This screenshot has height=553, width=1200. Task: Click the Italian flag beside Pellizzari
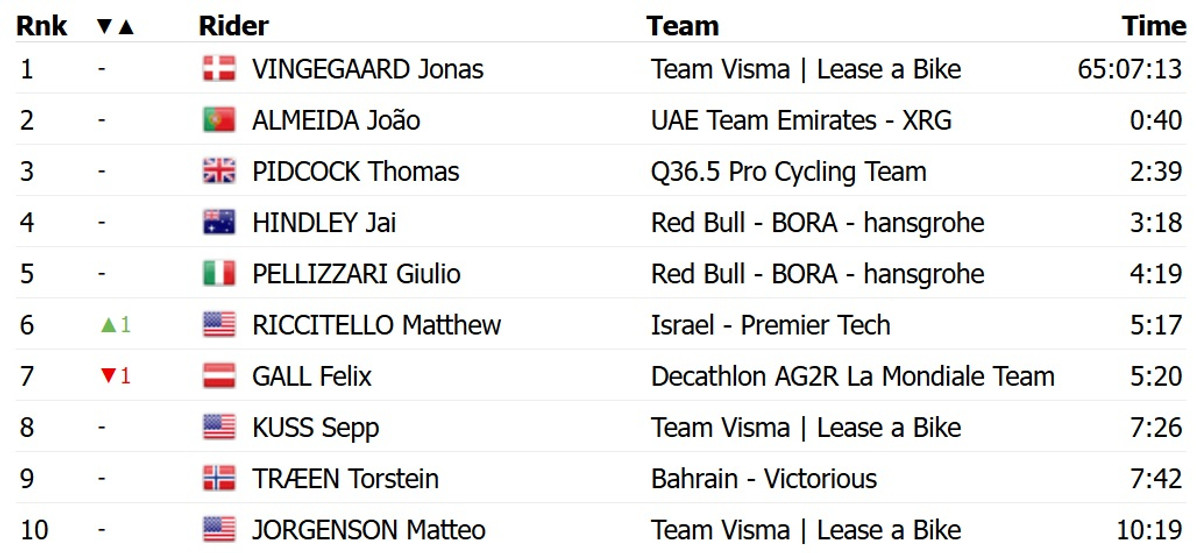point(218,274)
